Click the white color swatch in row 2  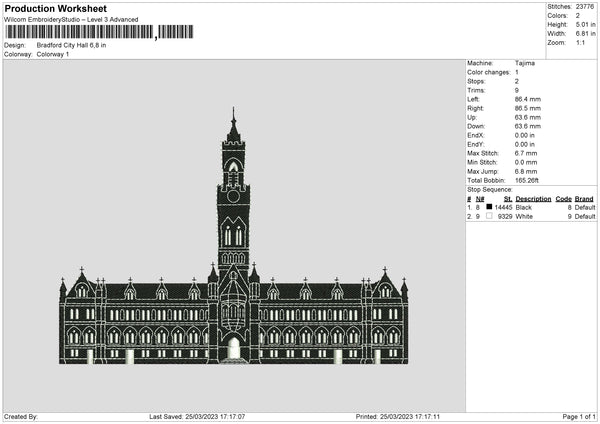click(x=489, y=216)
